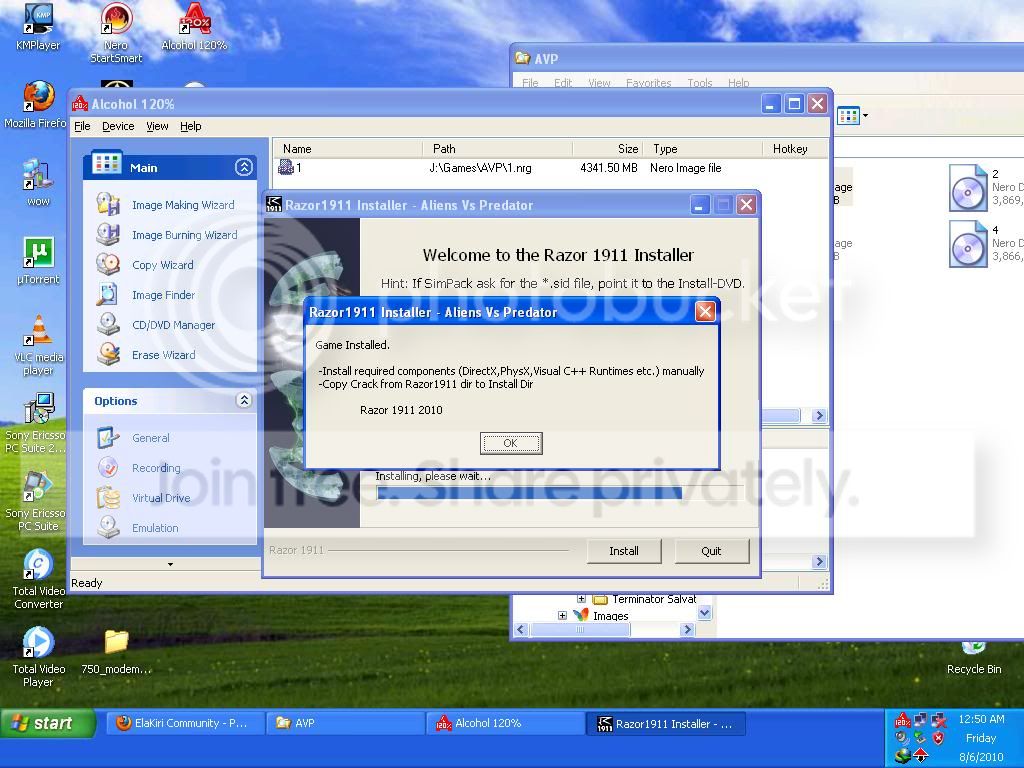
Task: Click the Type column header in Alcohol
Action: click(x=703, y=149)
